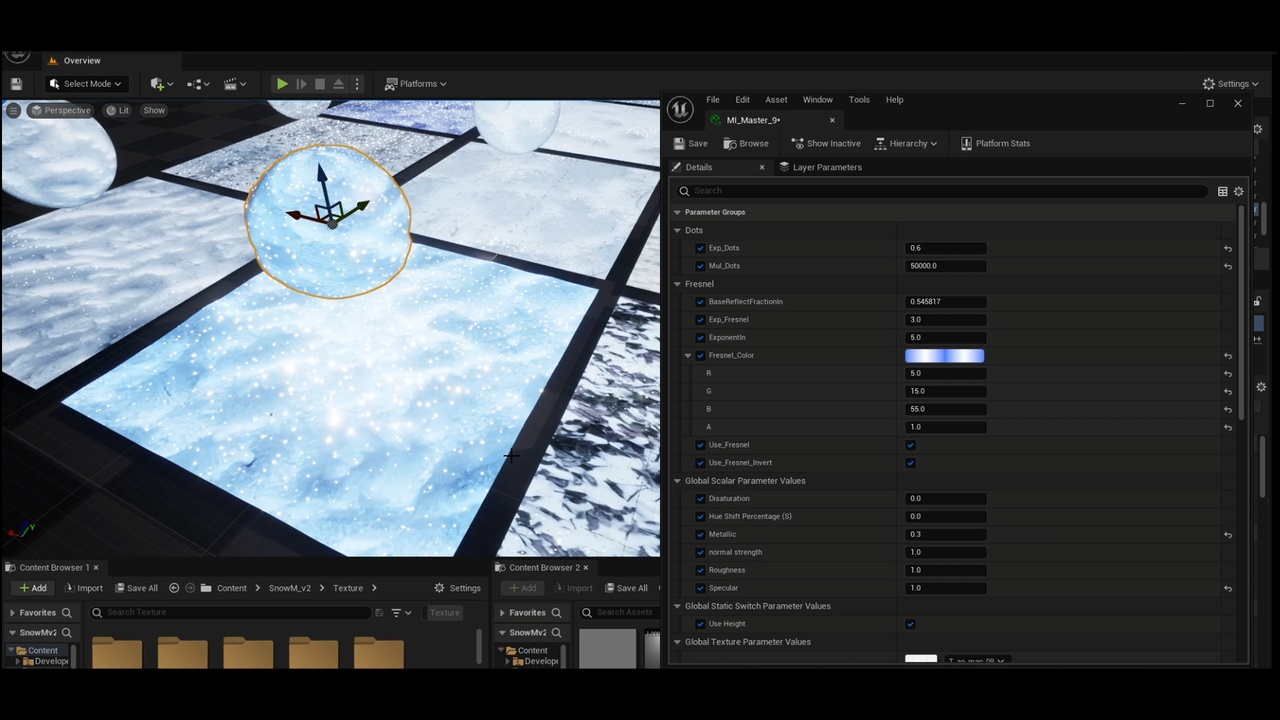
Task: Click Import in Content Browser 1
Action: pyautogui.click(x=83, y=588)
